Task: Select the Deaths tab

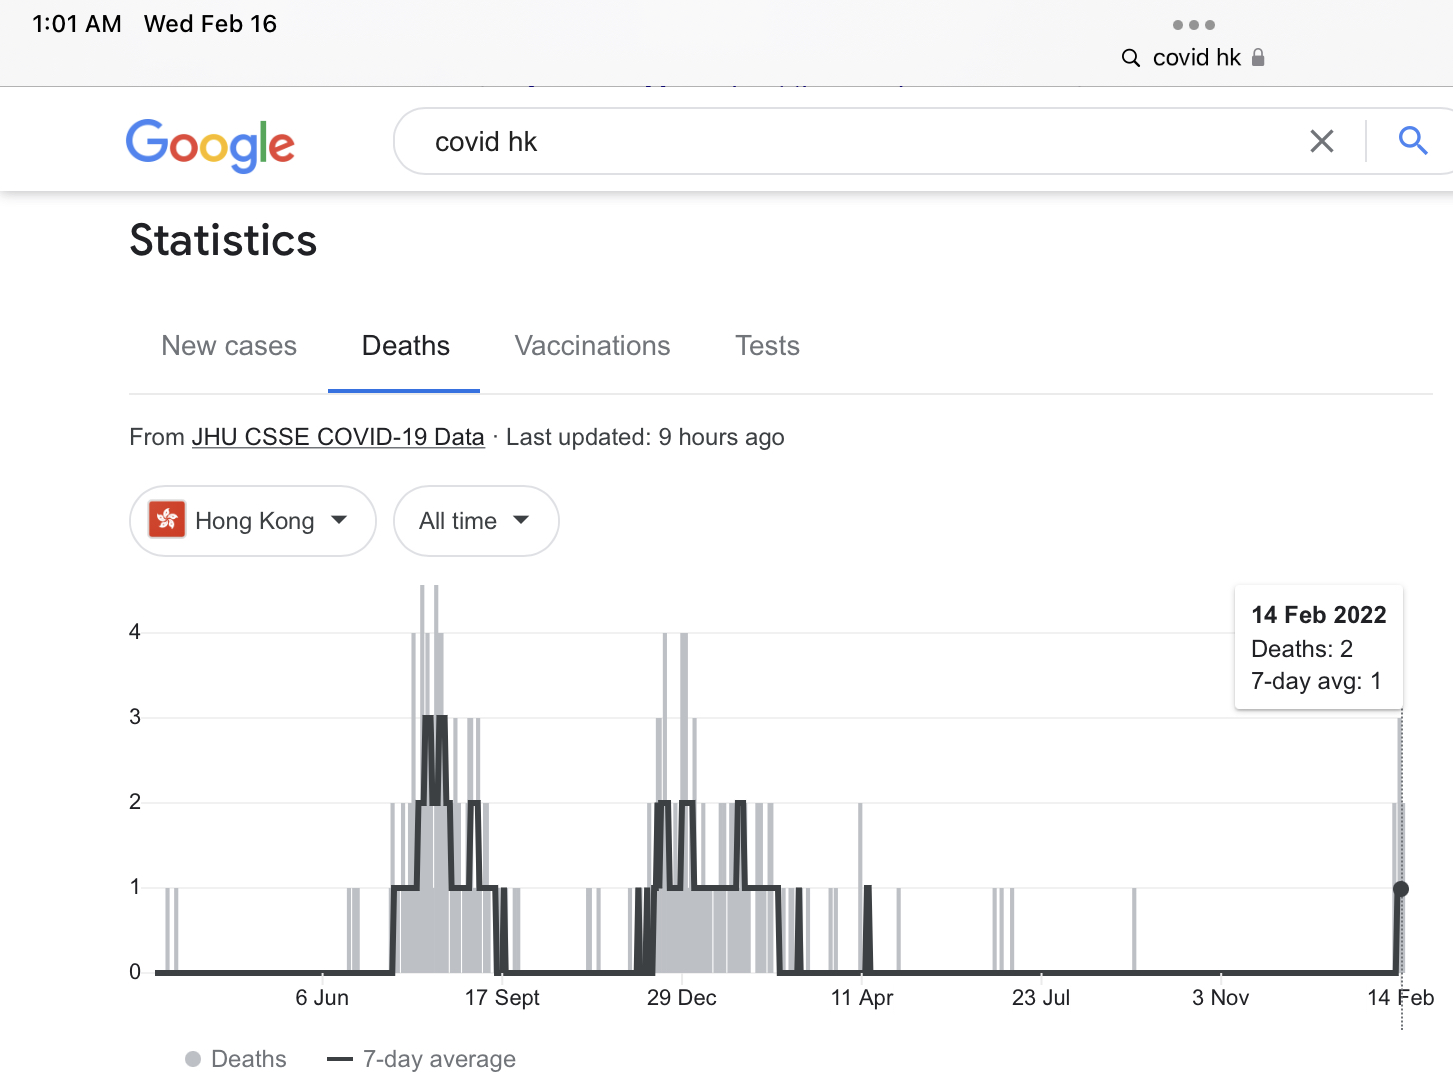Action: (405, 346)
